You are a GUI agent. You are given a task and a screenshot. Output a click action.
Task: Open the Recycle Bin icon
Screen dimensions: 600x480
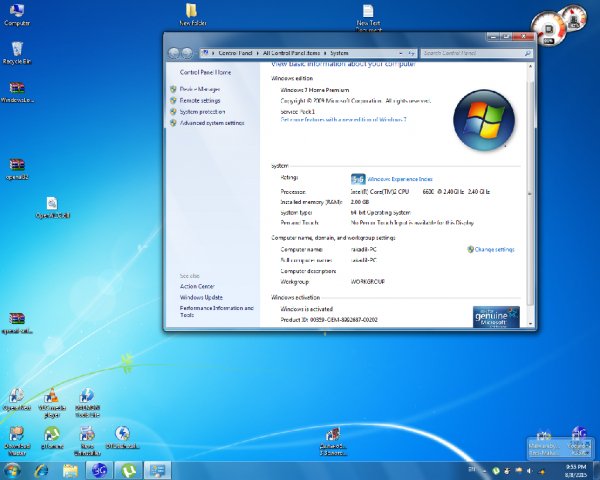(x=17, y=53)
